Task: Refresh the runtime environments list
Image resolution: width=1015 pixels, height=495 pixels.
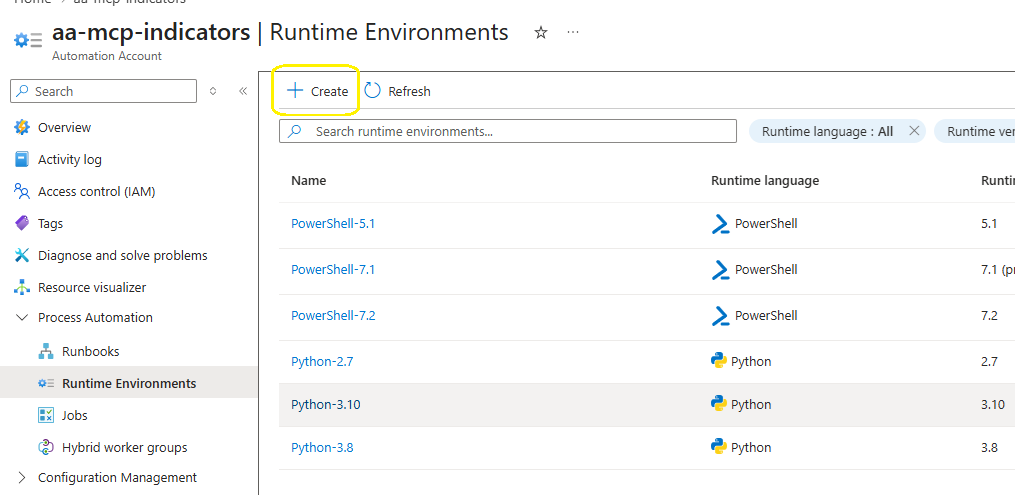Action: click(397, 91)
